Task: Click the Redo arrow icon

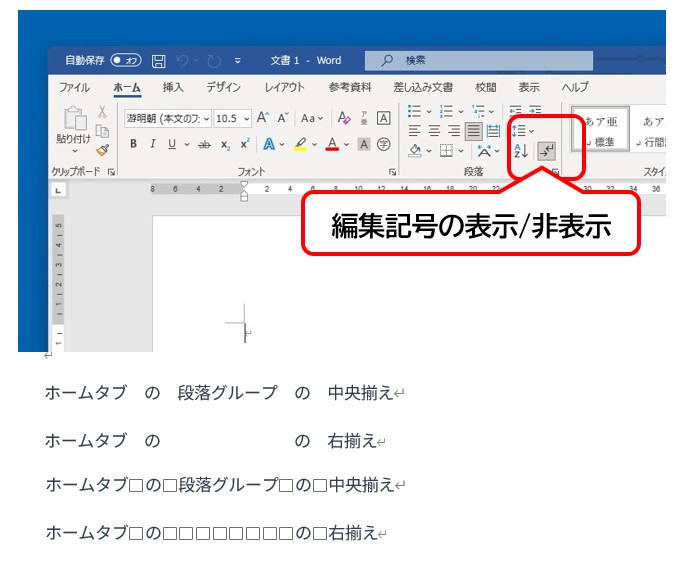Action: tap(214, 61)
